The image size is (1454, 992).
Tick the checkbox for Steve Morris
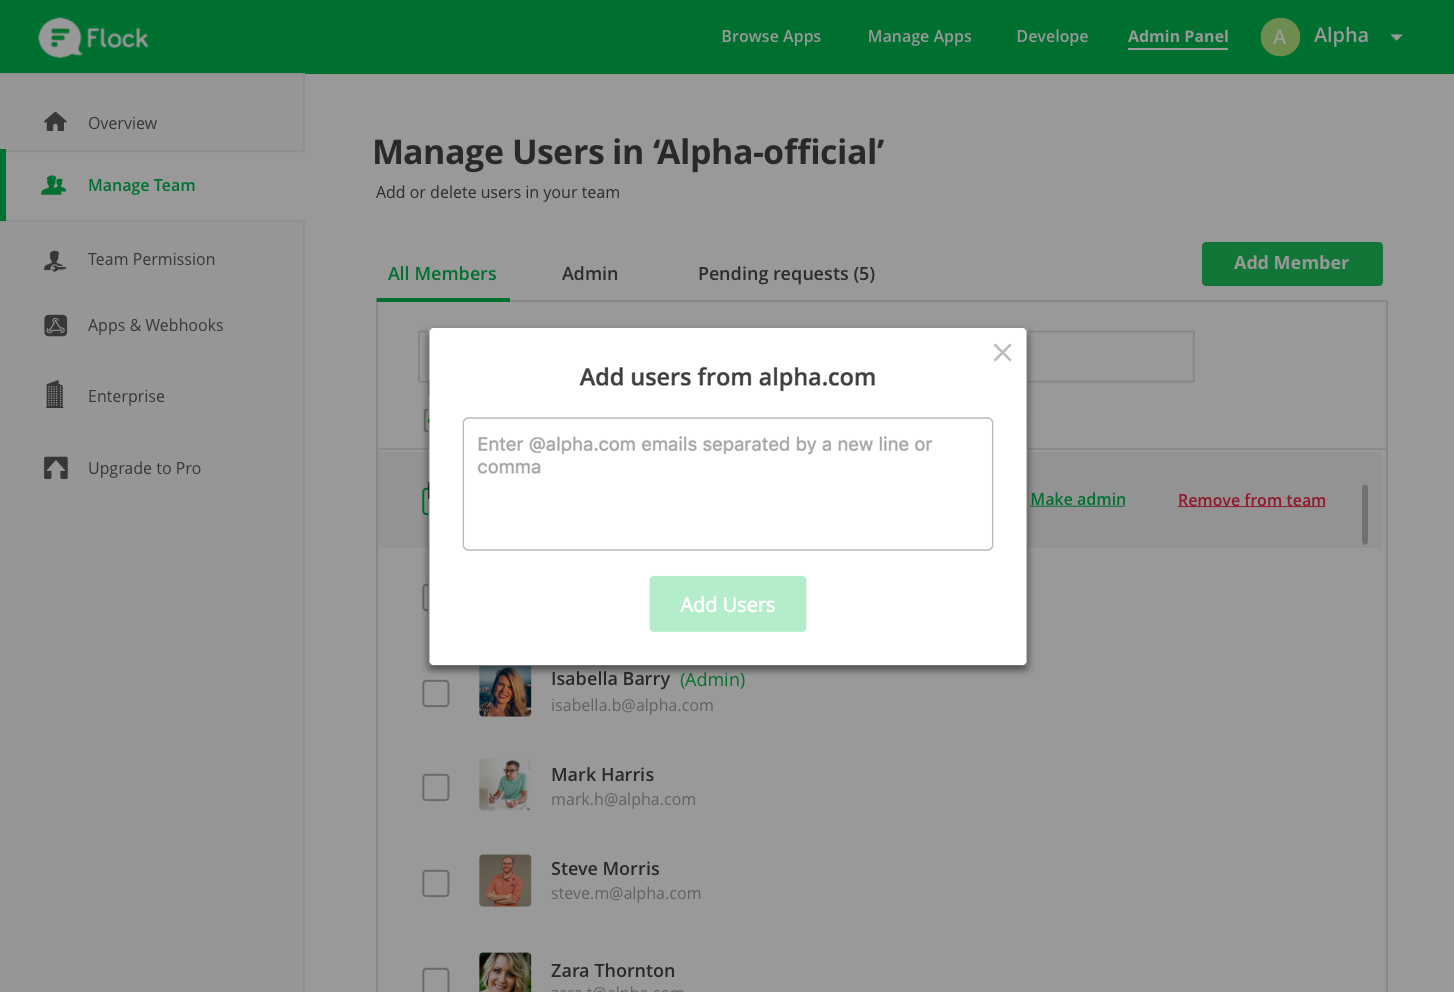(436, 883)
